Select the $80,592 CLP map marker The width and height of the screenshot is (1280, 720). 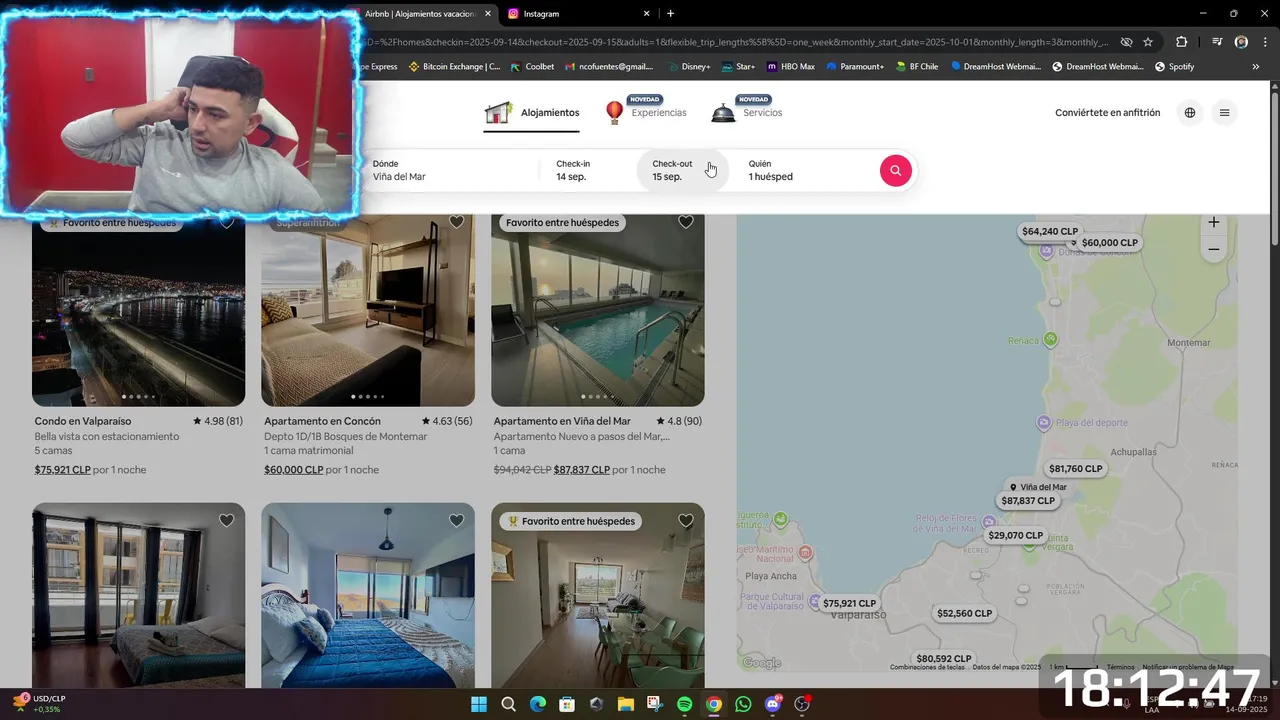coord(944,659)
